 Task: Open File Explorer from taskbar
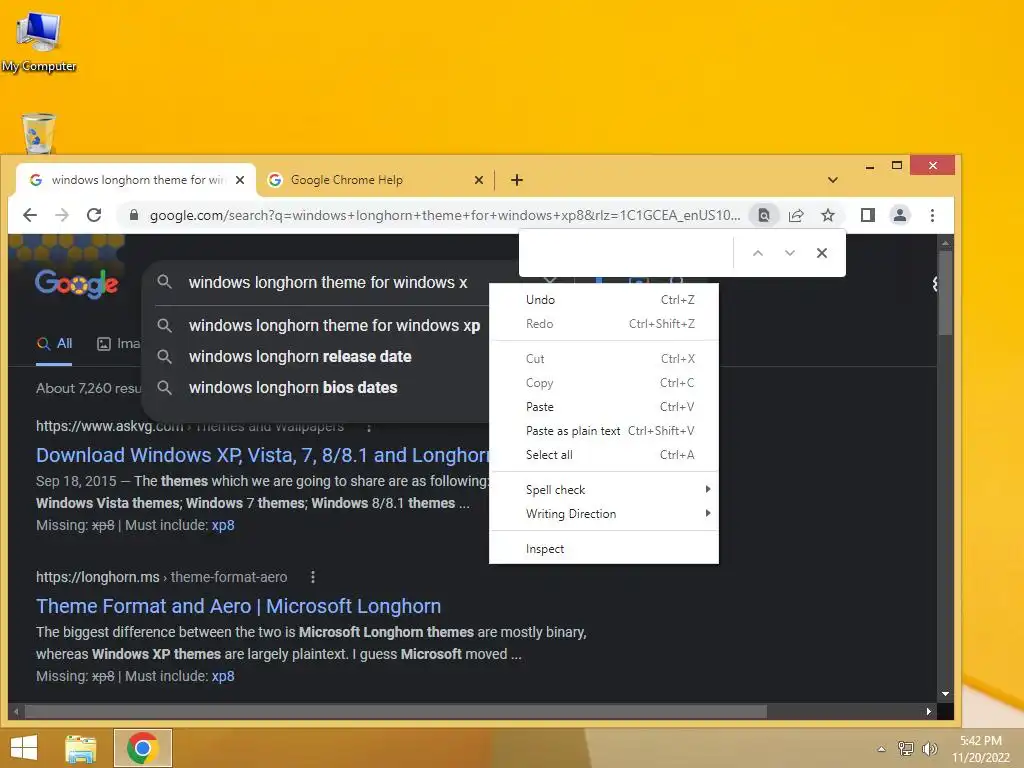81,748
